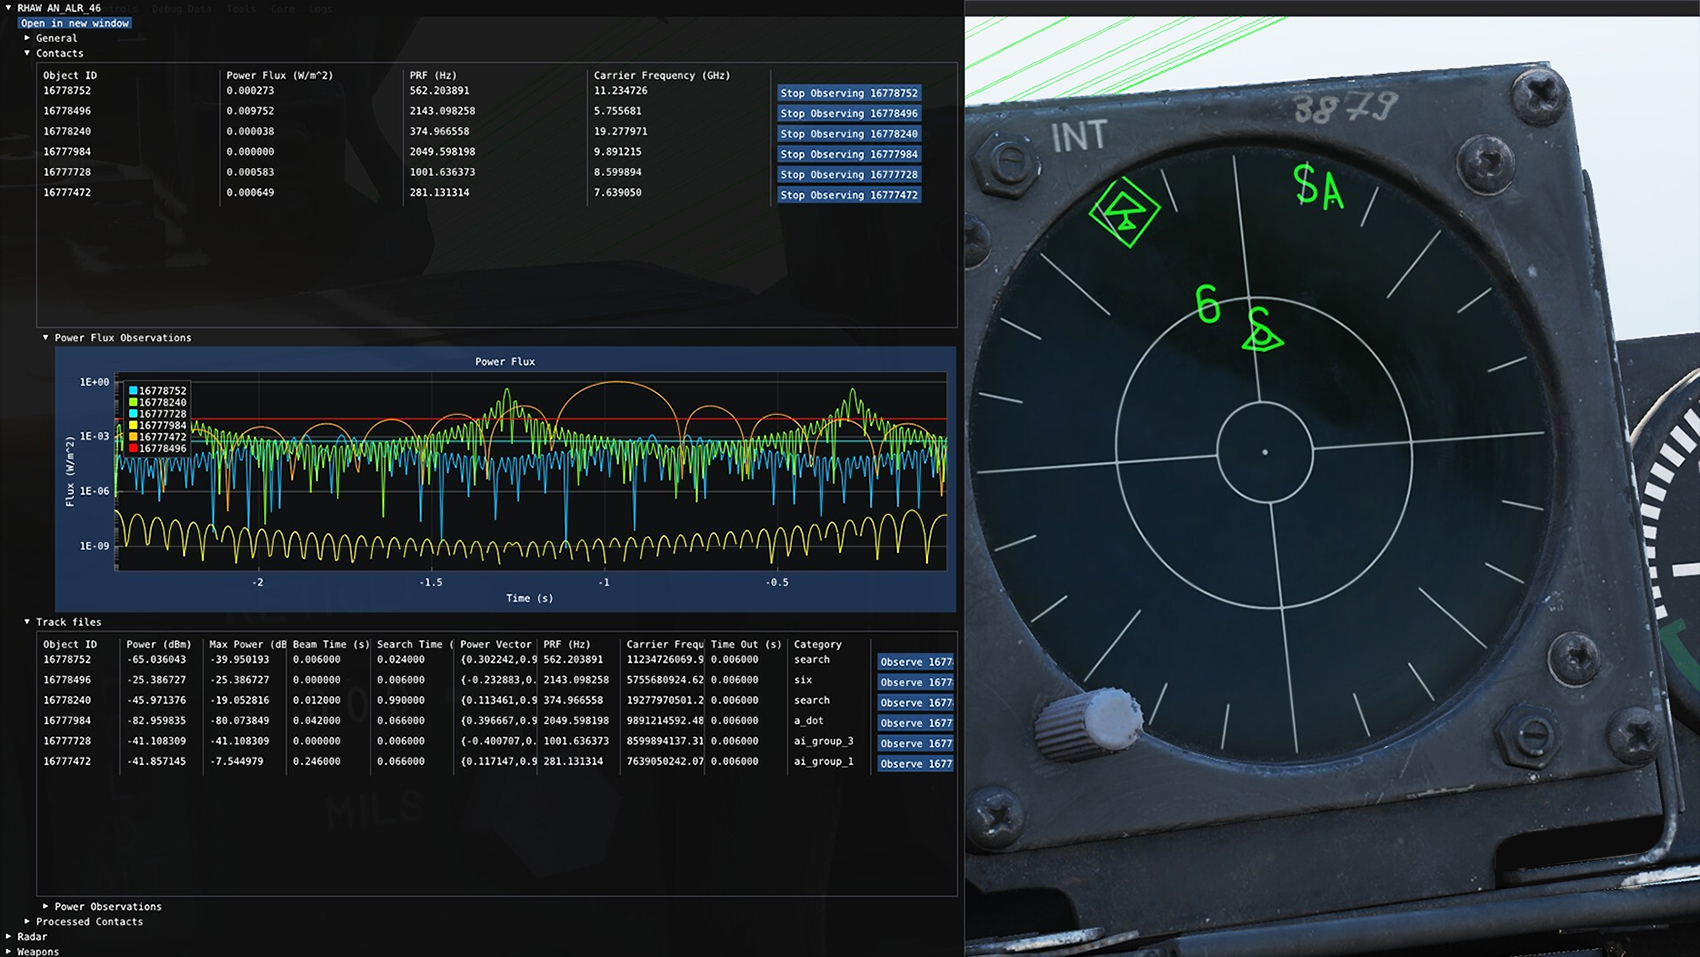Select the $A SAM symbol on the scope
Image resolution: width=1700 pixels, height=957 pixels.
[1318, 190]
